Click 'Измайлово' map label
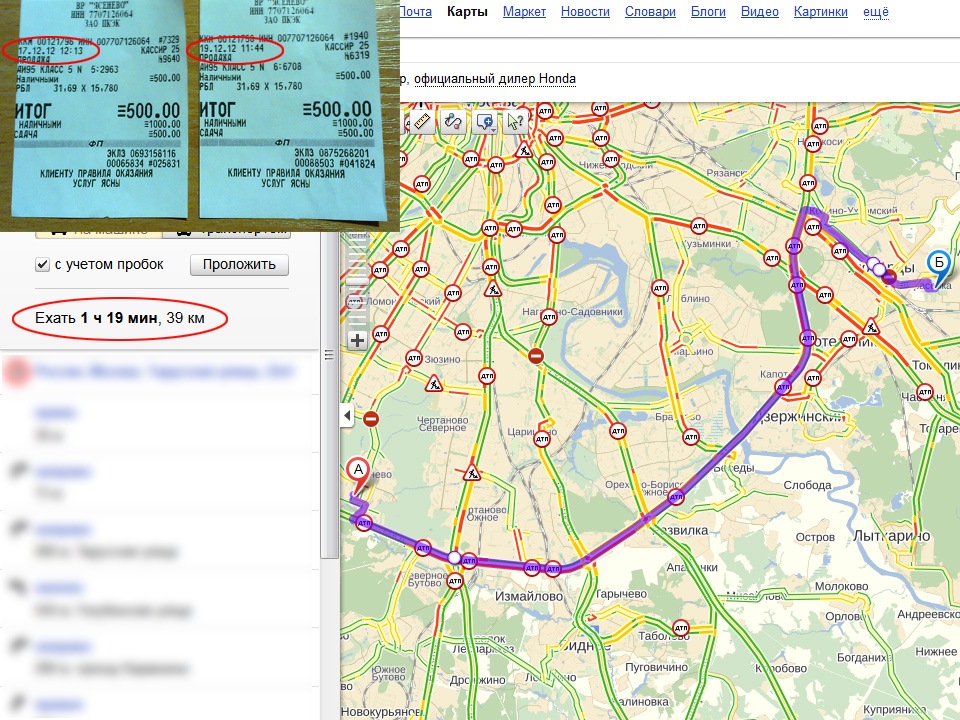This screenshot has height=720, width=960. [x=528, y=596]
